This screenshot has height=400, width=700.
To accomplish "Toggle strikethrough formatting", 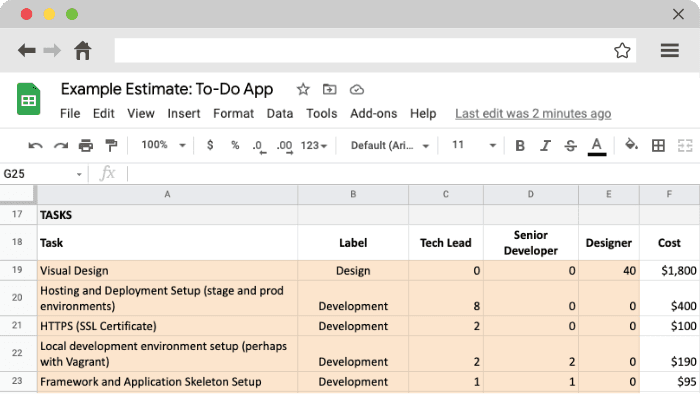I will (571, 146).
